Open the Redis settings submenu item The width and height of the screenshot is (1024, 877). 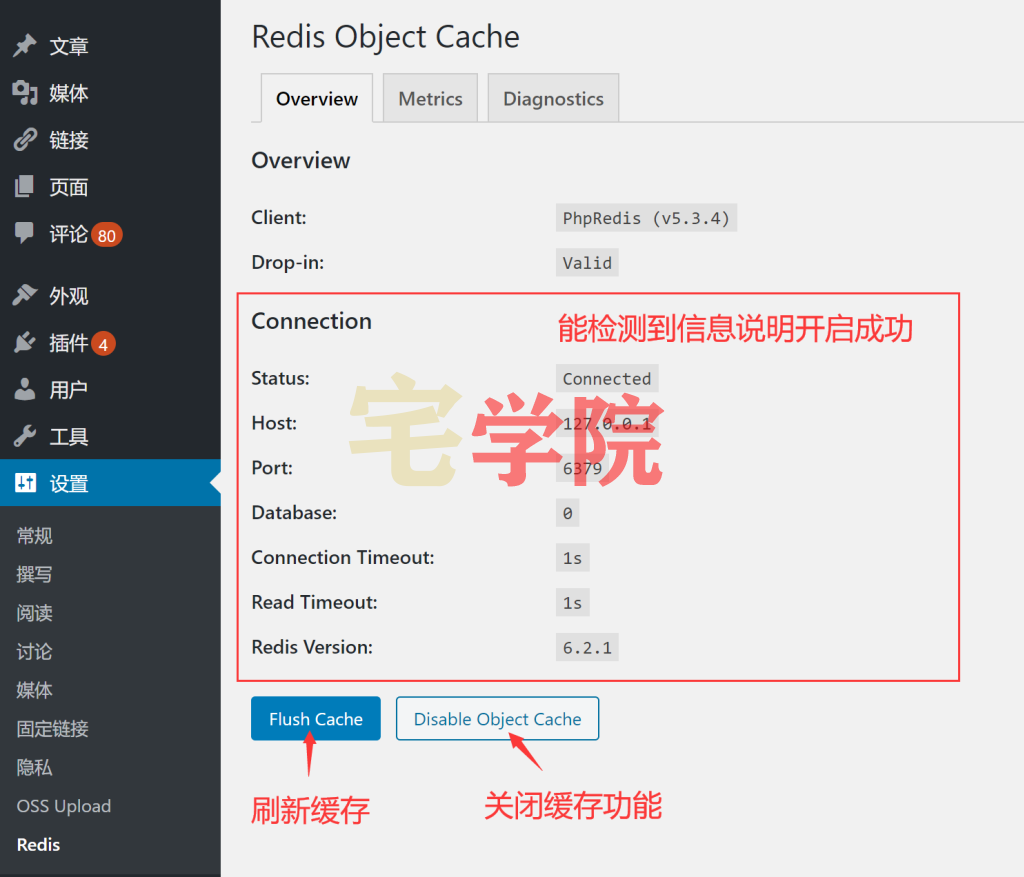click(x=38, y=844)
